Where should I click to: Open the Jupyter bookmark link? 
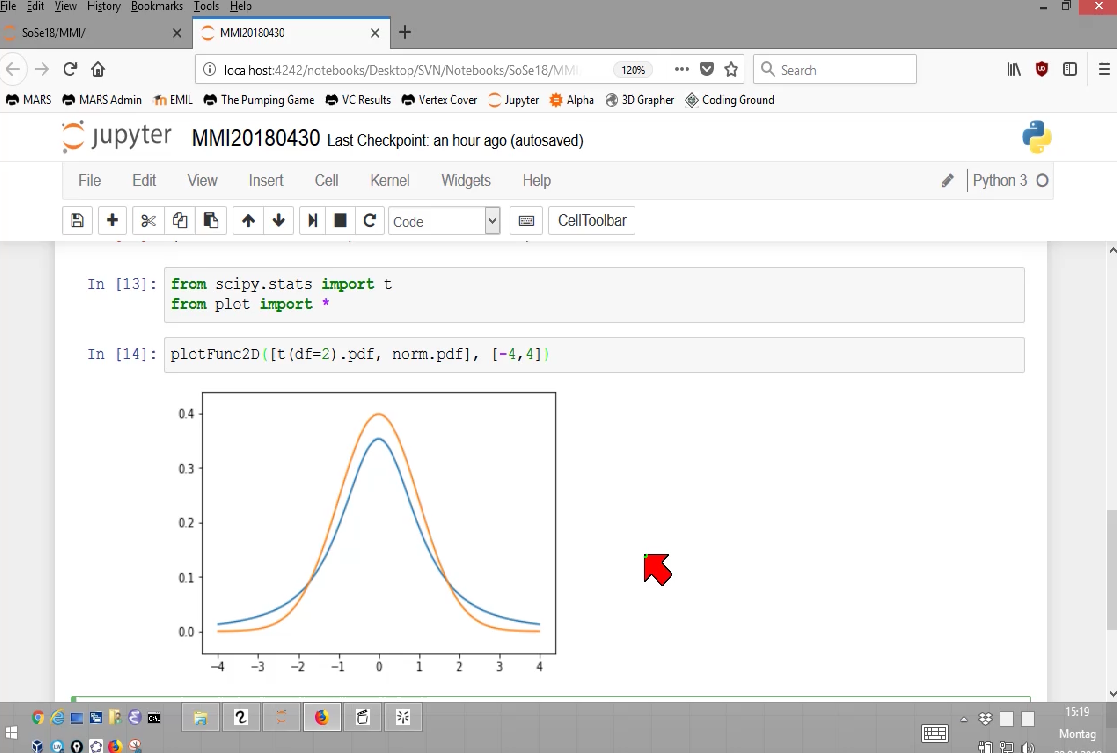[x=514, y=100]
